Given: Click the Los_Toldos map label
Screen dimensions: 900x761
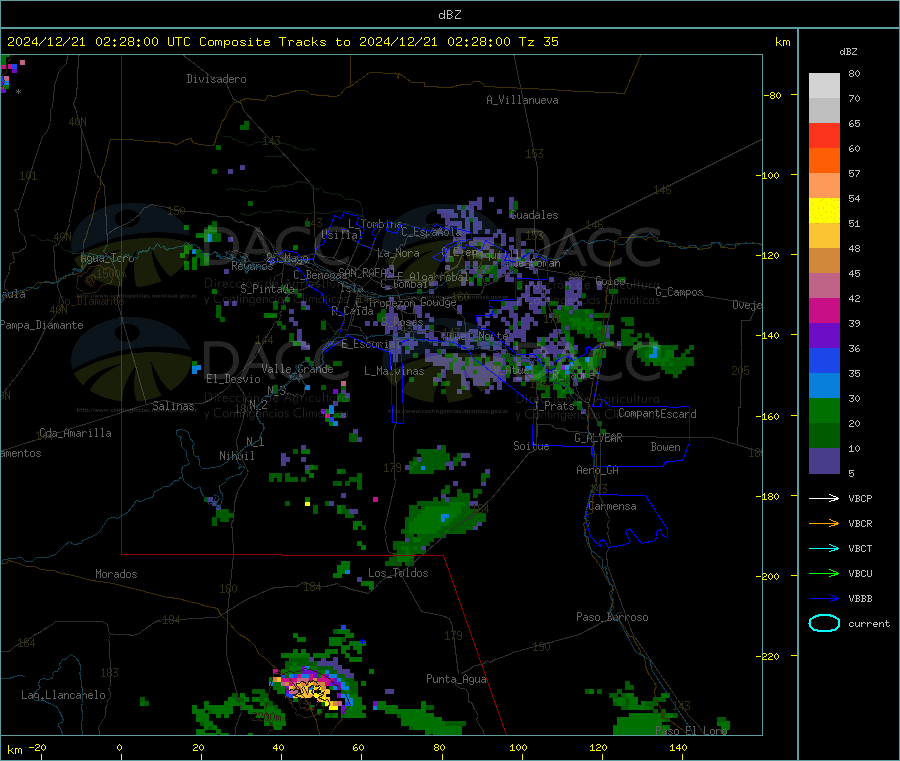Looking at the screenshot, I should pyautogui.click(x=398, y=573).
